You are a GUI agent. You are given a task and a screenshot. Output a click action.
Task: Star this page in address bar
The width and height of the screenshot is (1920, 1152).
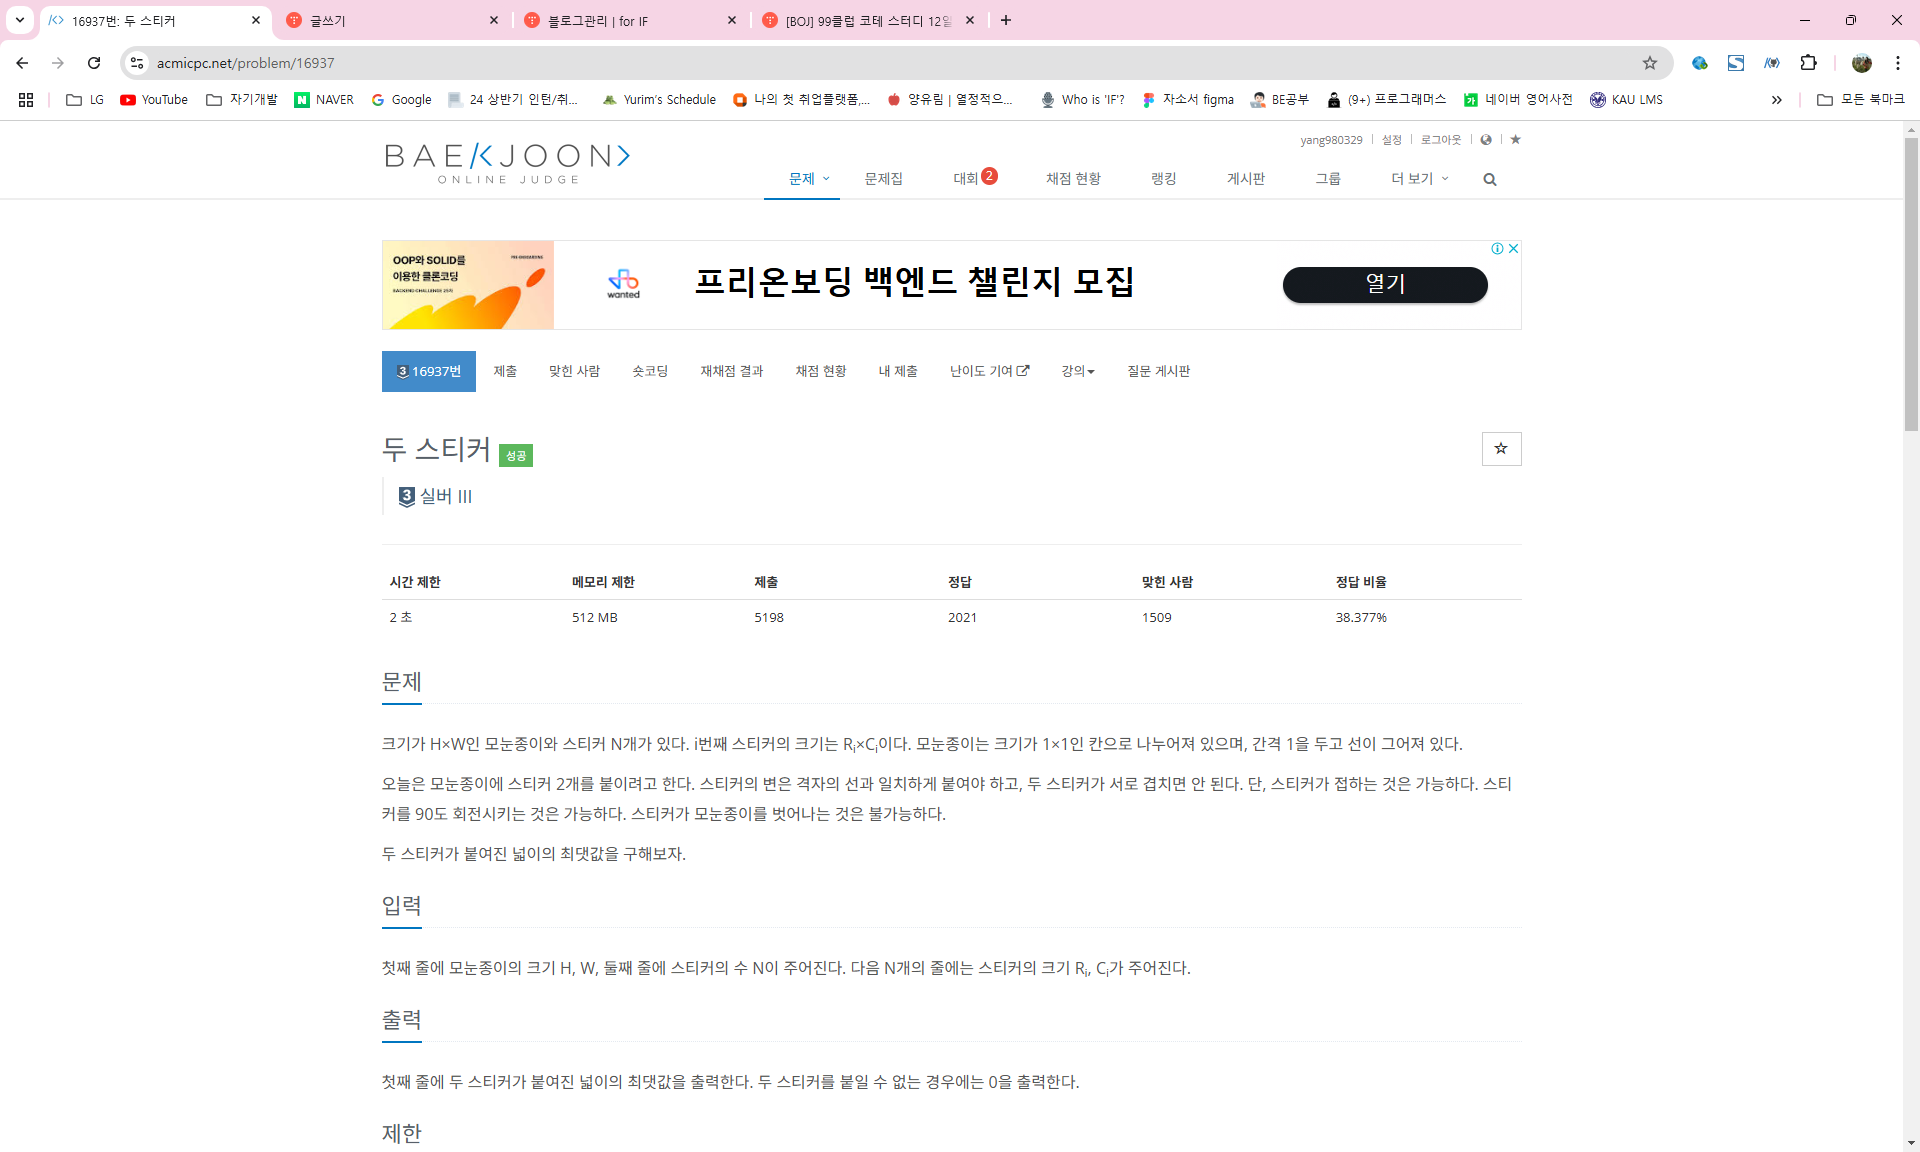pos(1649,63)
